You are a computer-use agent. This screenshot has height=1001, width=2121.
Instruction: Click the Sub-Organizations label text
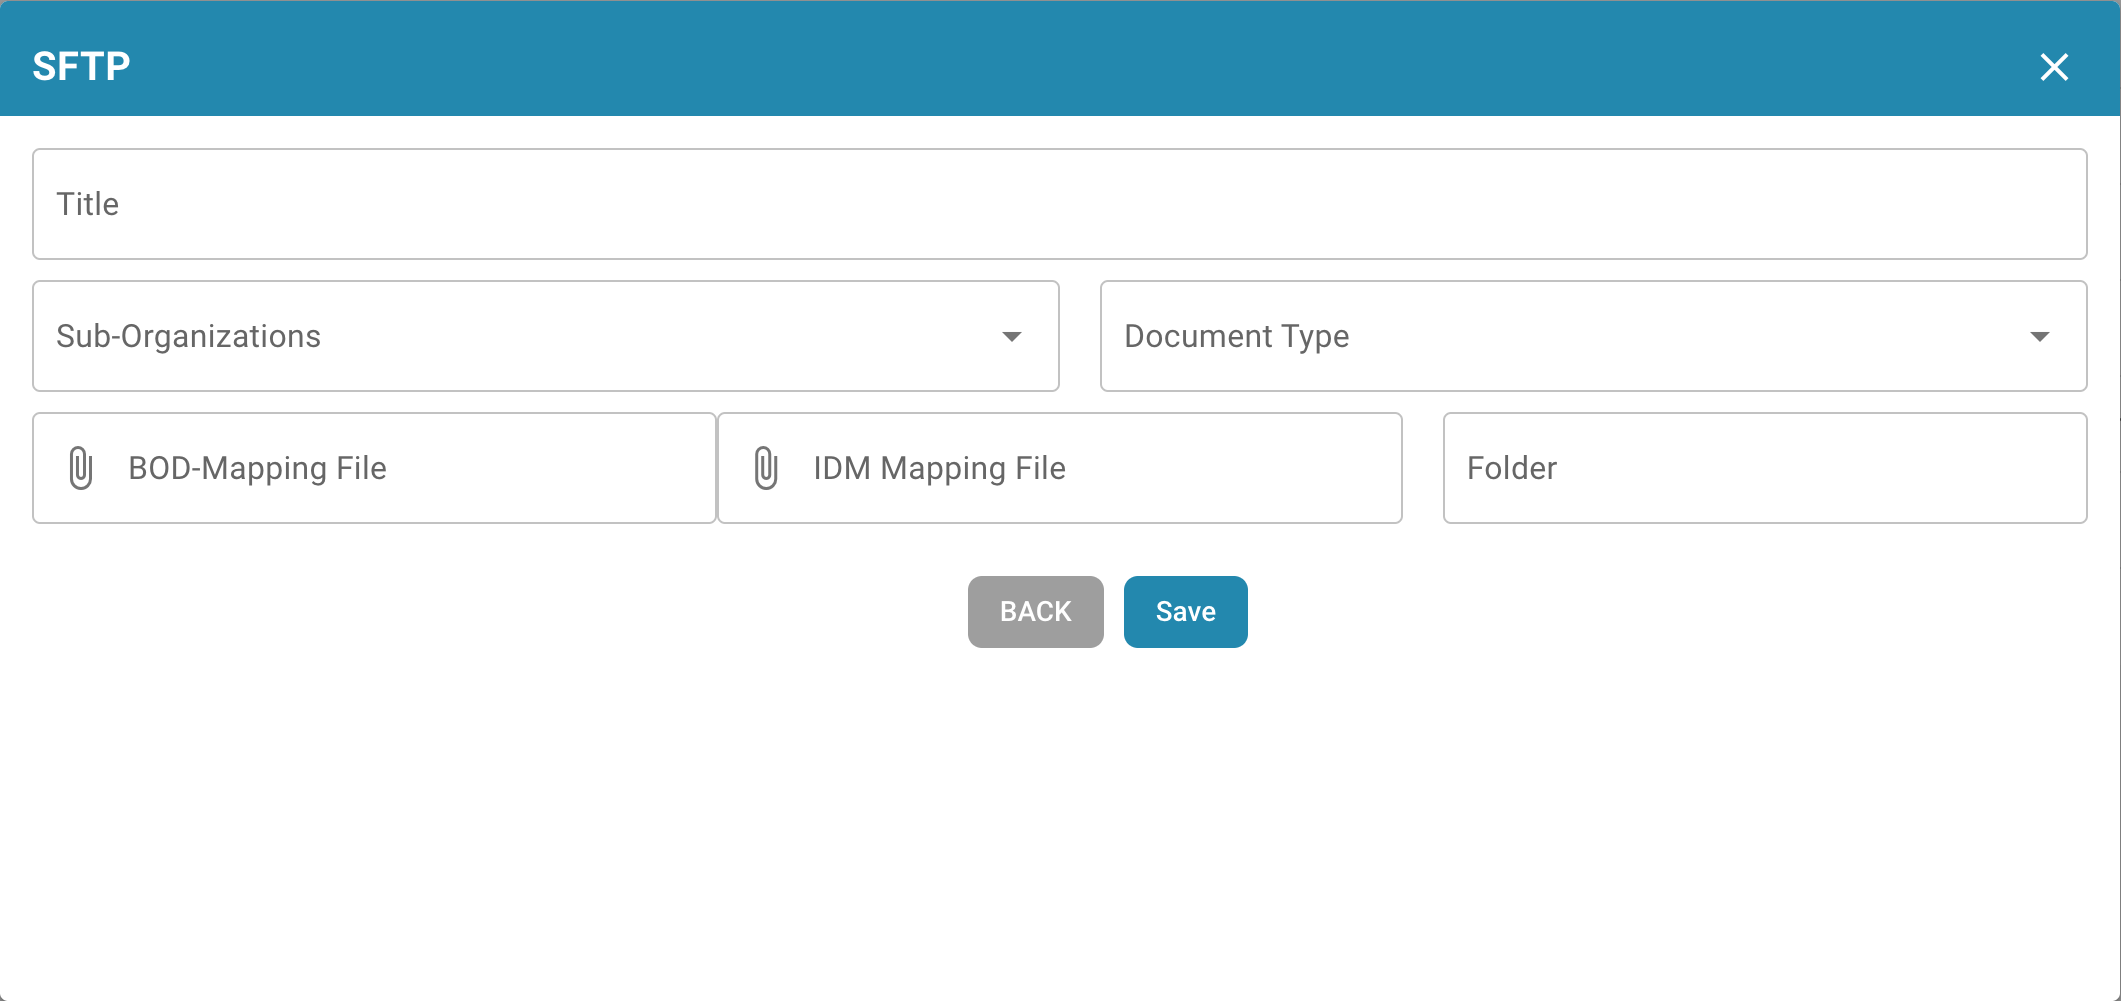tap(188, 336)
